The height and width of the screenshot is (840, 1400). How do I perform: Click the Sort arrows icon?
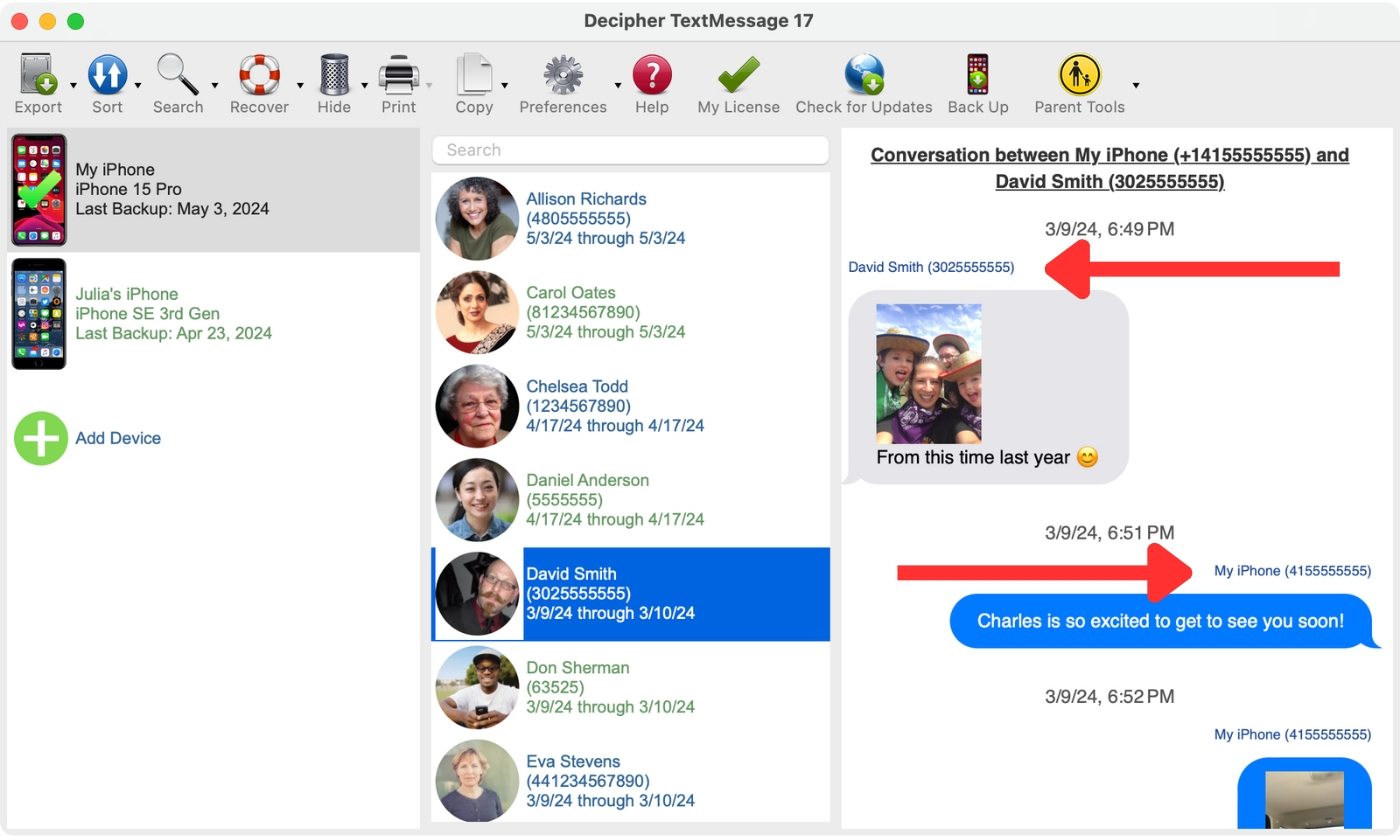(x=107, y=76)
